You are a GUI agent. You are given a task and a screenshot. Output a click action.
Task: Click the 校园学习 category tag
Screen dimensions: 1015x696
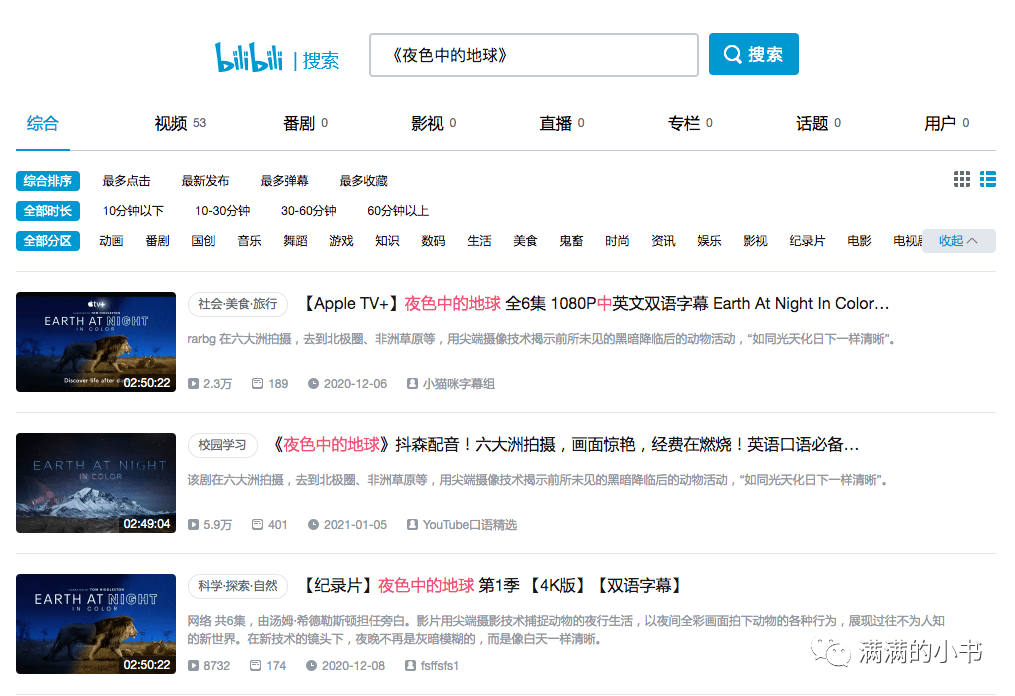click(222, 445)
